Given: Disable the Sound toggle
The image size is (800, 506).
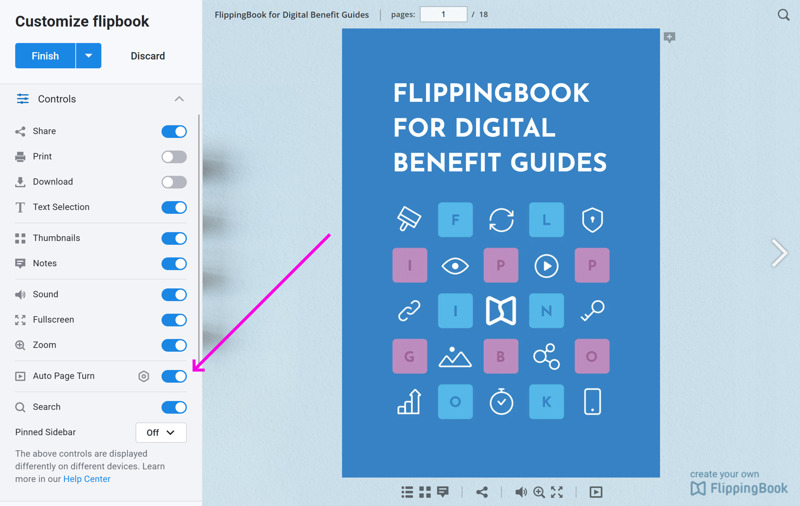Looking at the screenshot, I should [x=174, y=294].
